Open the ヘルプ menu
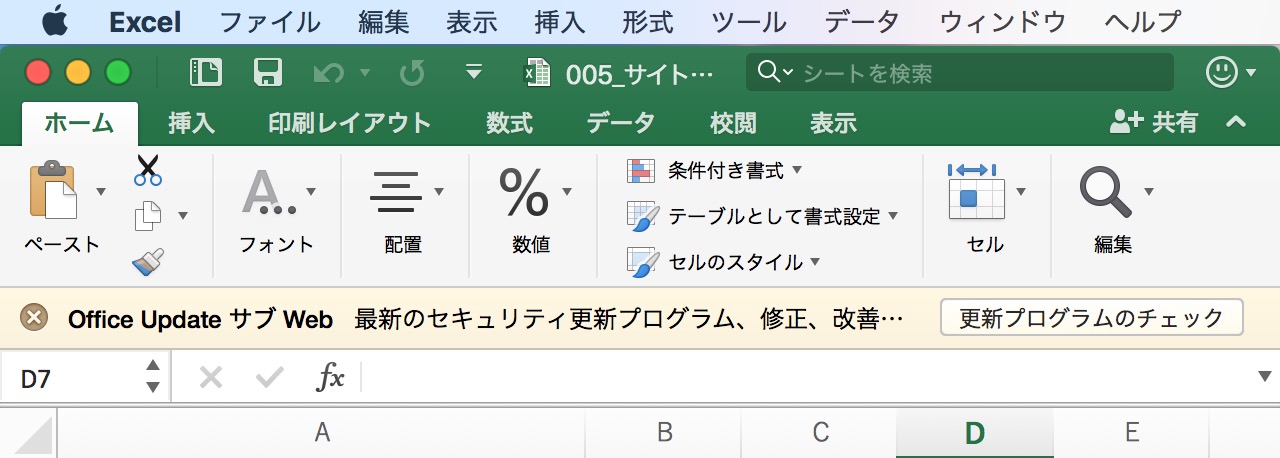 (1143, 21)
